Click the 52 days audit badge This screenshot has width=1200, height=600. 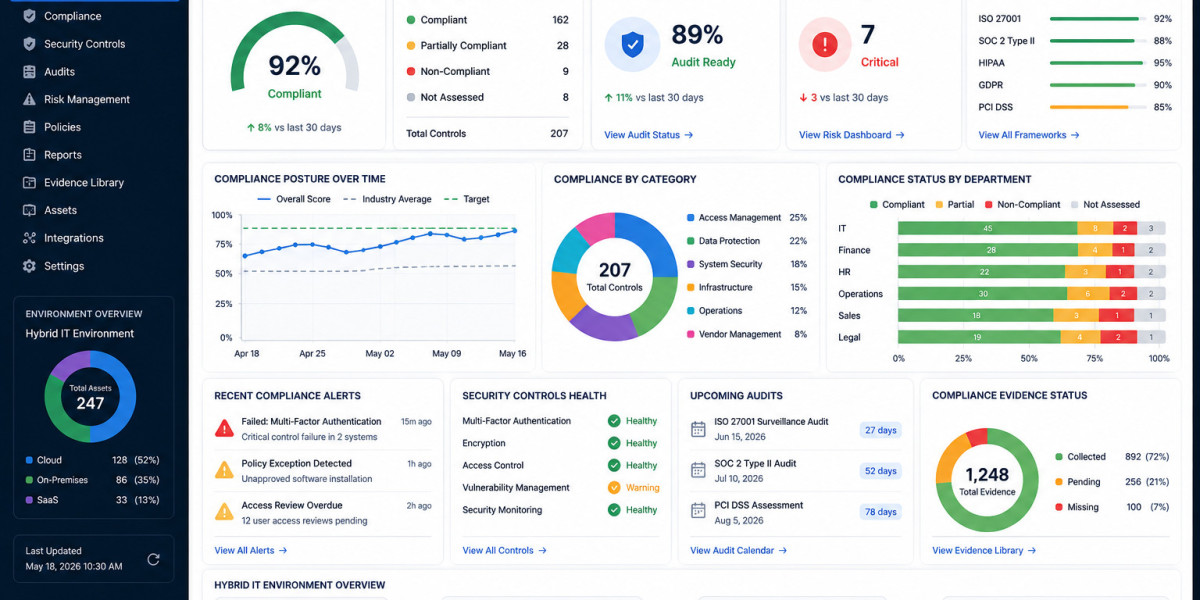pyautogui.click(x=881, y=471)
